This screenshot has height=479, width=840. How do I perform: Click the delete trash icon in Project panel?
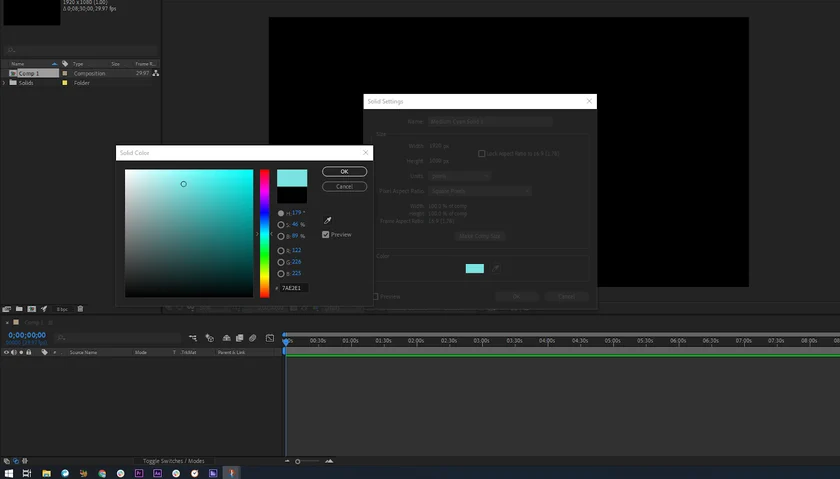tap(81, 309)
